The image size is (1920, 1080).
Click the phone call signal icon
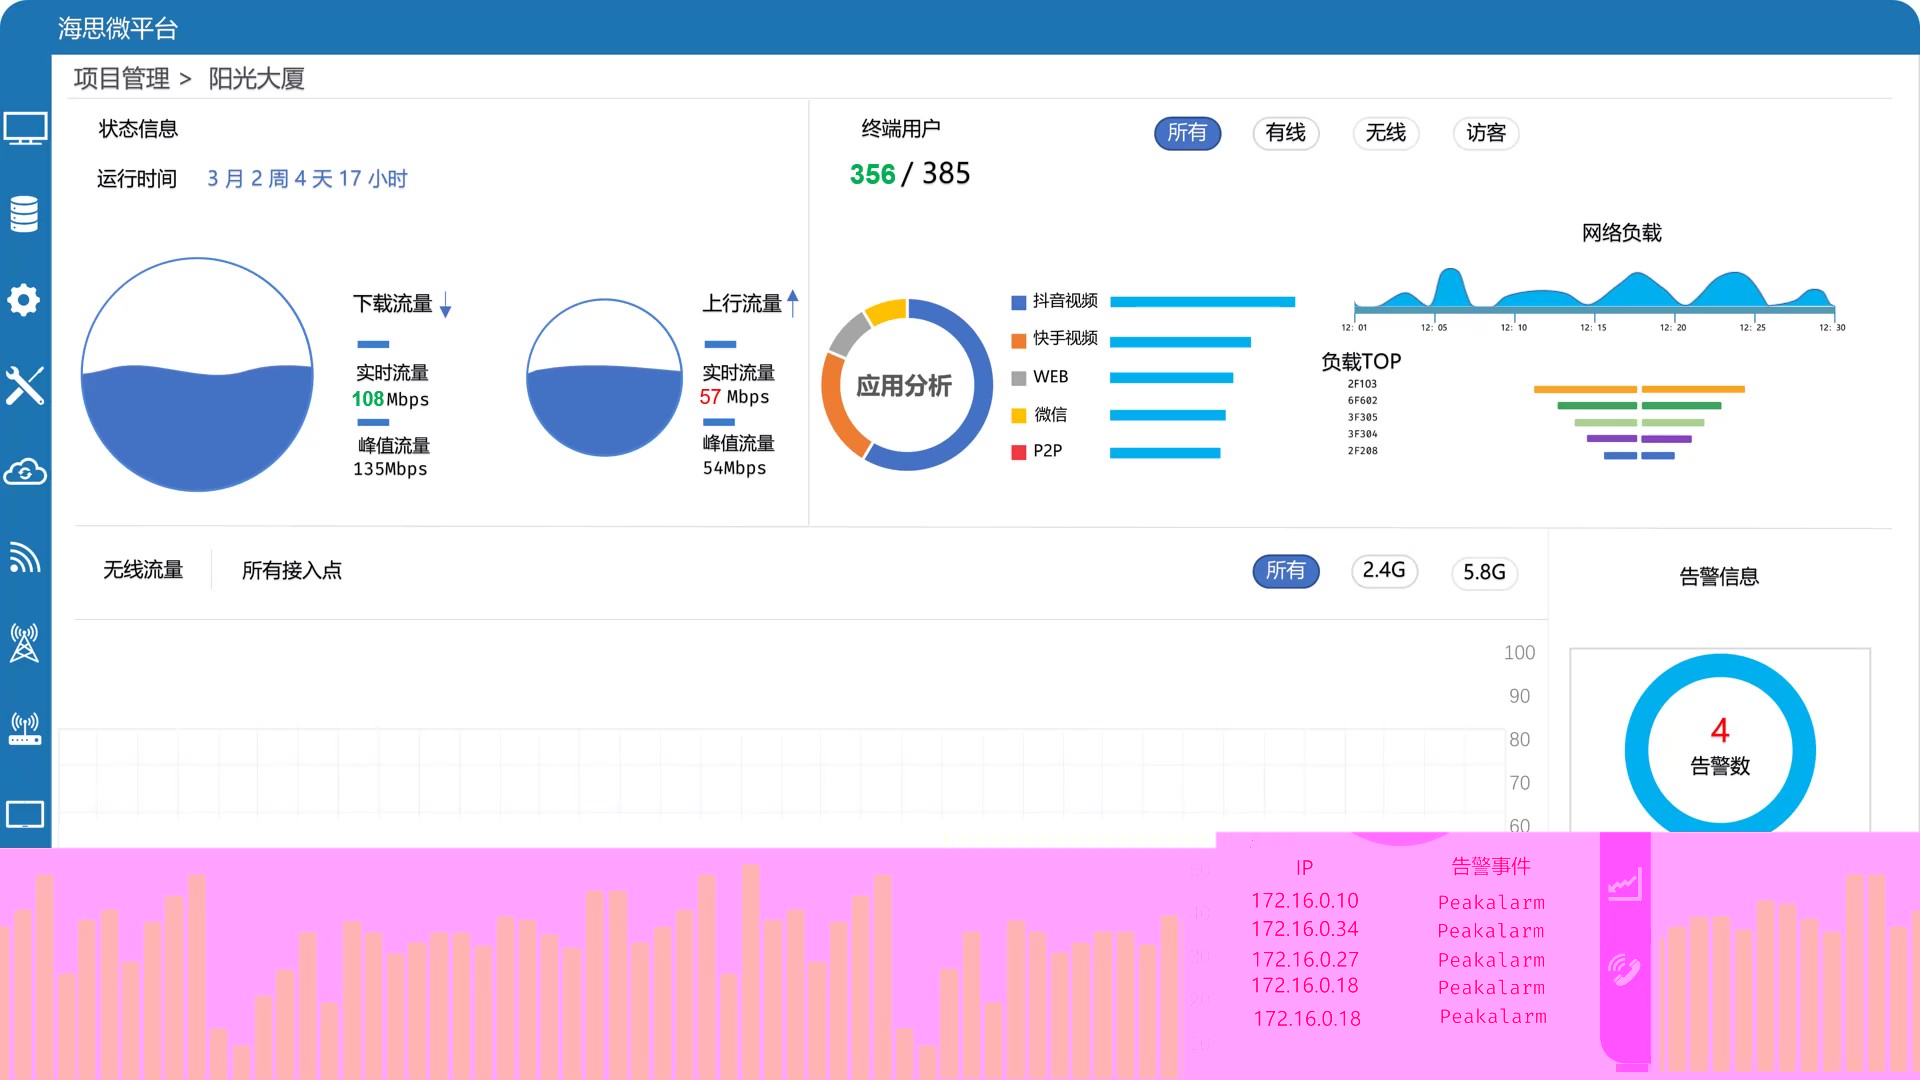(1625, 969)
